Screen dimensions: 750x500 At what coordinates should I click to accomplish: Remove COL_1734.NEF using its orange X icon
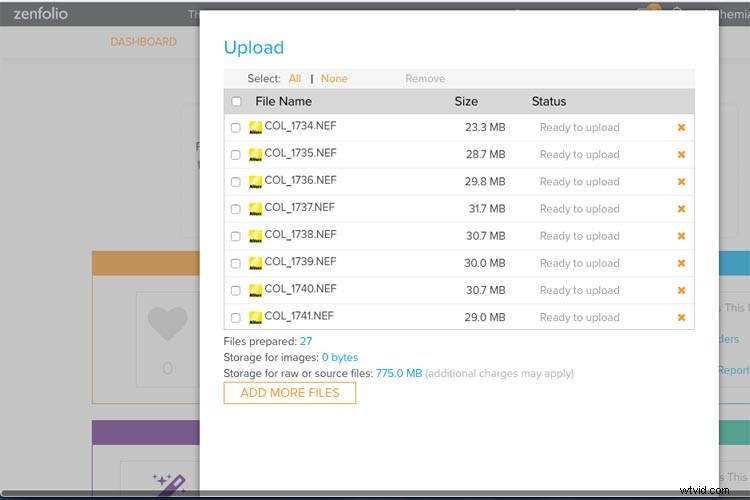click(x=681, y=127)
